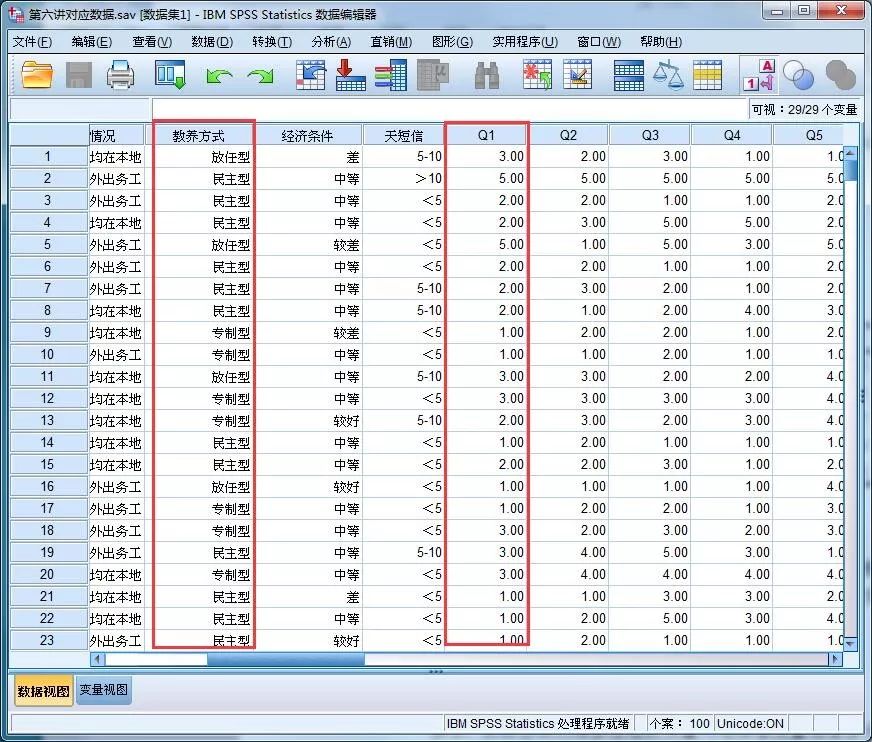The height and width of the screenshot is (742, 872).
Task: Click the Undo arrow
Action: coord(218,75)
